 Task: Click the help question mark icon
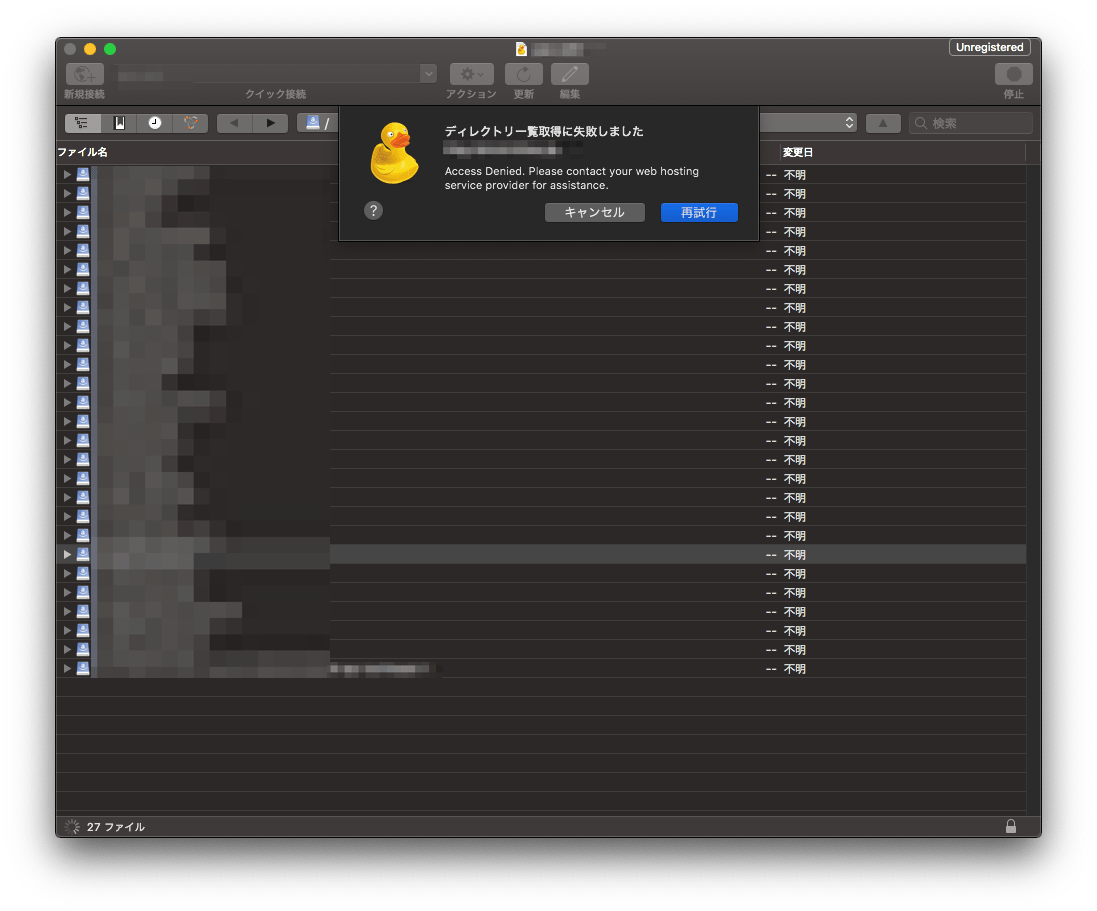tap(373, 210)
